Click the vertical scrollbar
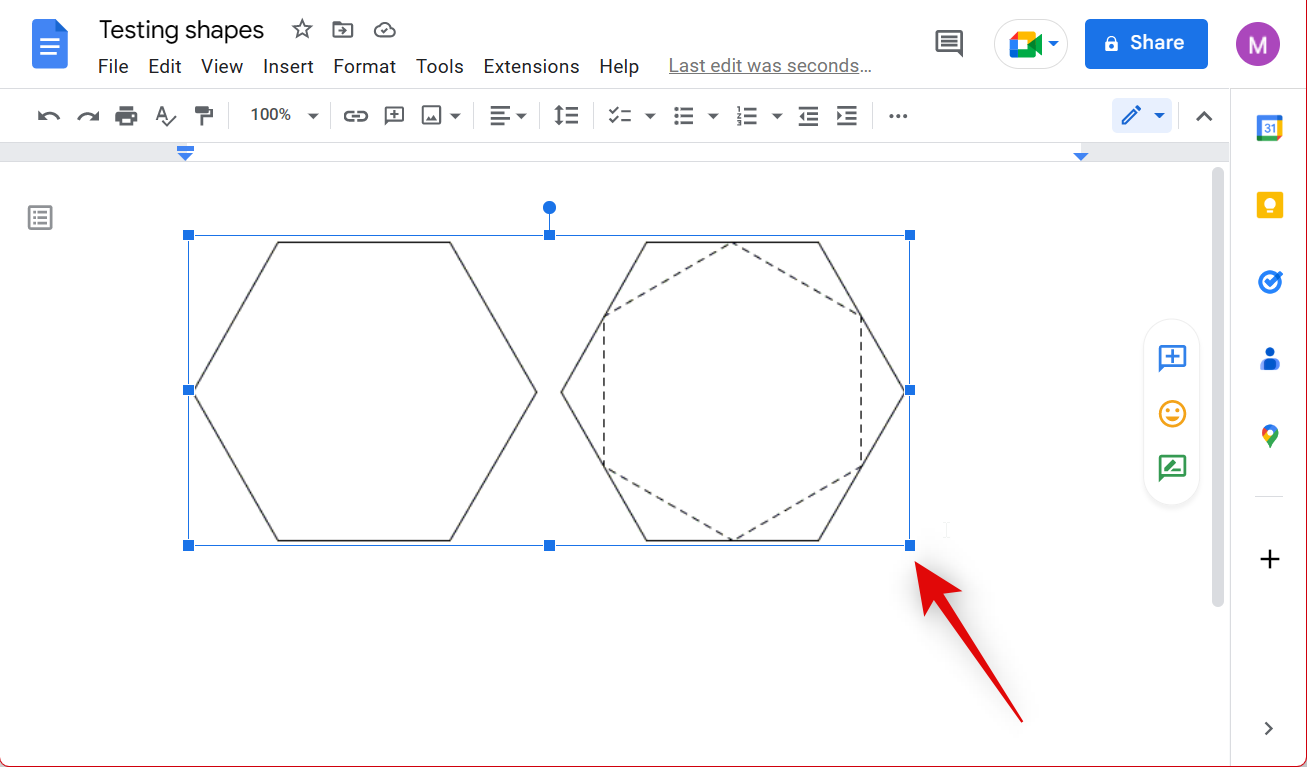The image size is (1307, 767). pos(1217,387)
